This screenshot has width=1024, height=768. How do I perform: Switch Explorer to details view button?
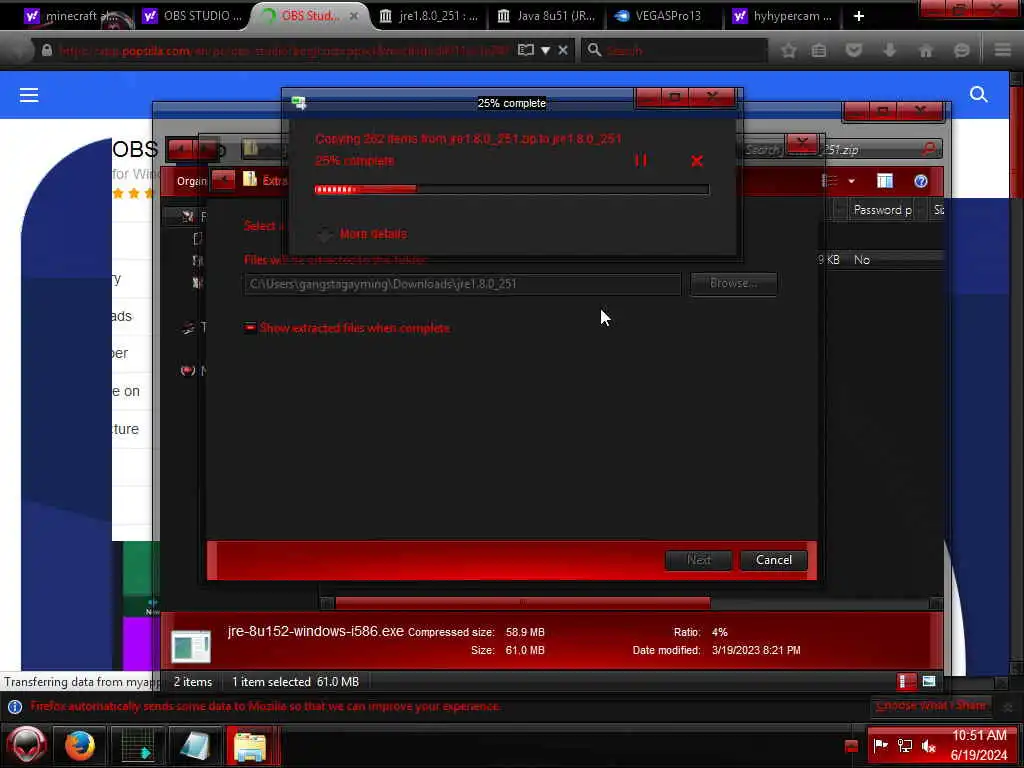pyautogui.click(x=906, y=682)
